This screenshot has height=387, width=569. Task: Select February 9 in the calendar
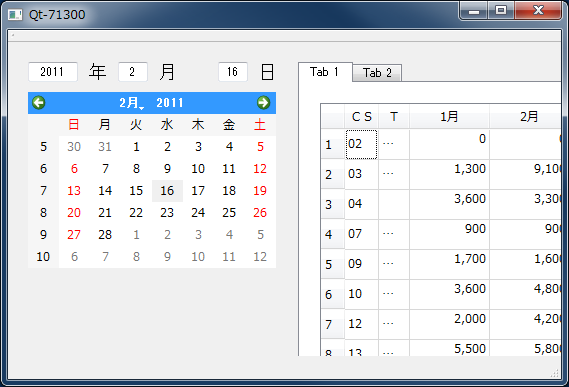167,168
